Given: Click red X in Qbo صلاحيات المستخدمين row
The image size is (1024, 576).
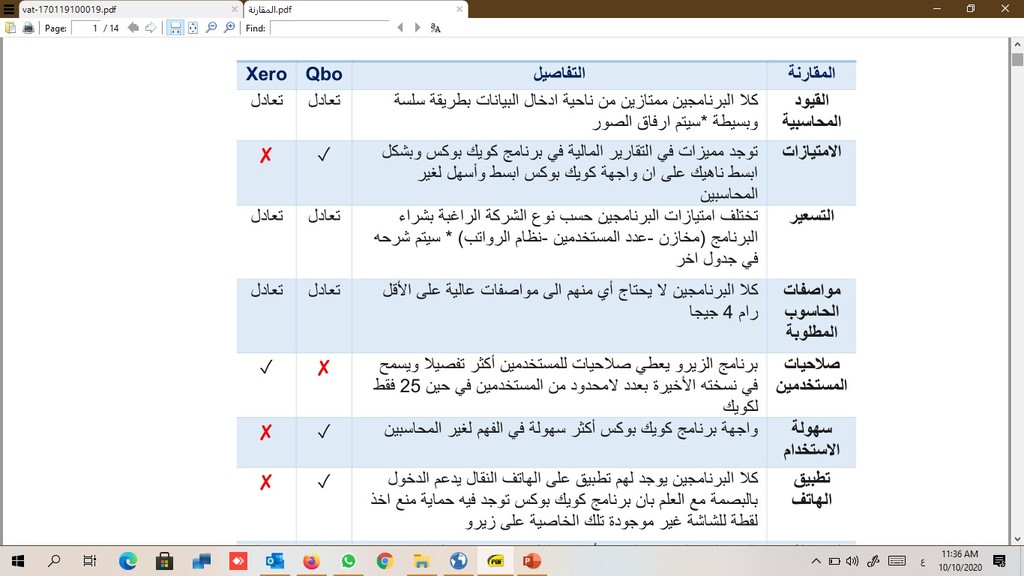Looking at the screenshot, I should point(323,368).
